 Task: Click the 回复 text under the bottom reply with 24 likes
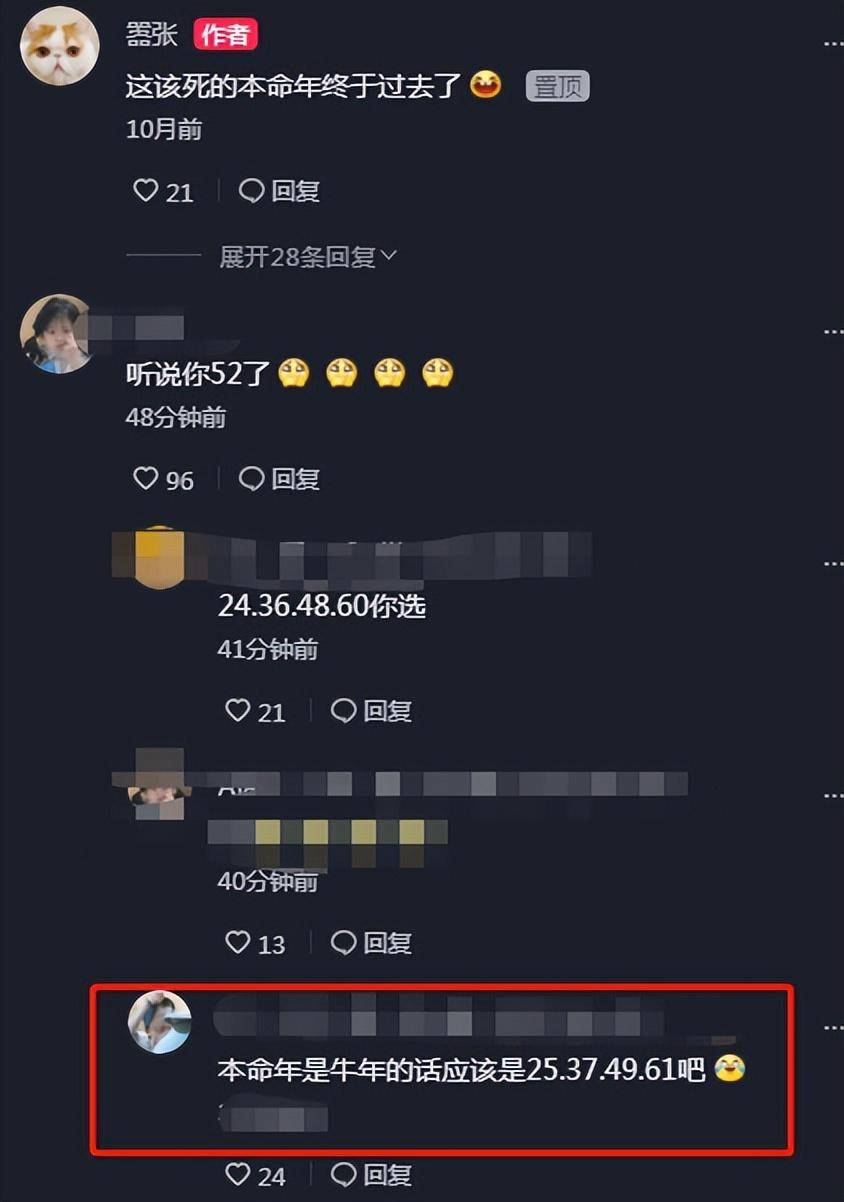click(388, 1174)
